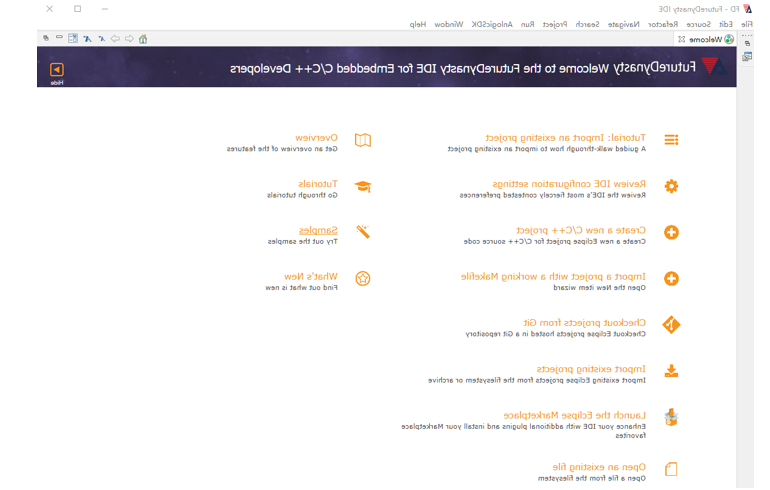Open the Edit menu
The width and height of the screenshot is (770, 490).
pos(726,24)
